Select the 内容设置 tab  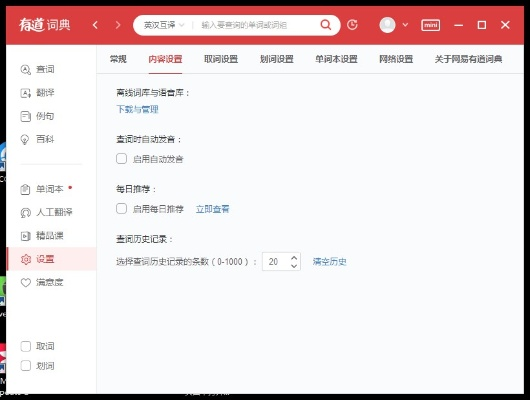click(x=165, y=59)
